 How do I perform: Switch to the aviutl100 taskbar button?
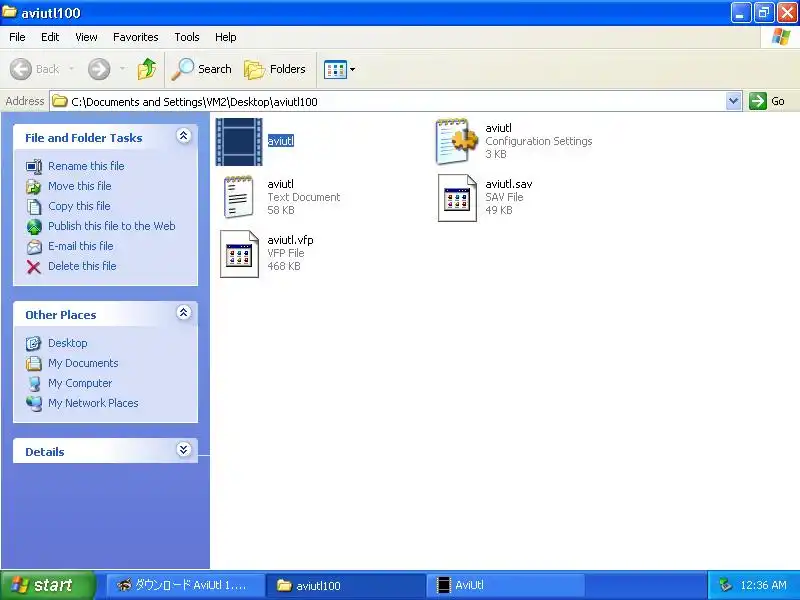346,585
